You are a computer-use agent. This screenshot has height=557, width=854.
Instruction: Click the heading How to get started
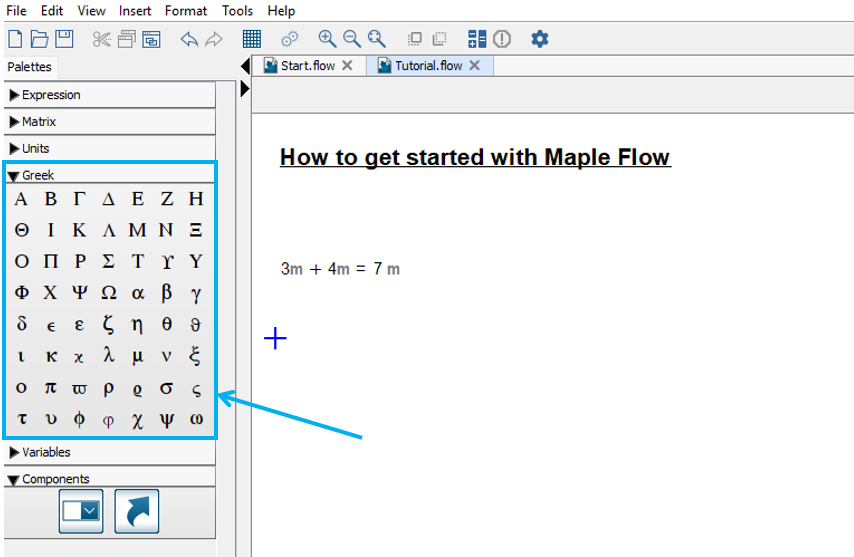point(475,157)
